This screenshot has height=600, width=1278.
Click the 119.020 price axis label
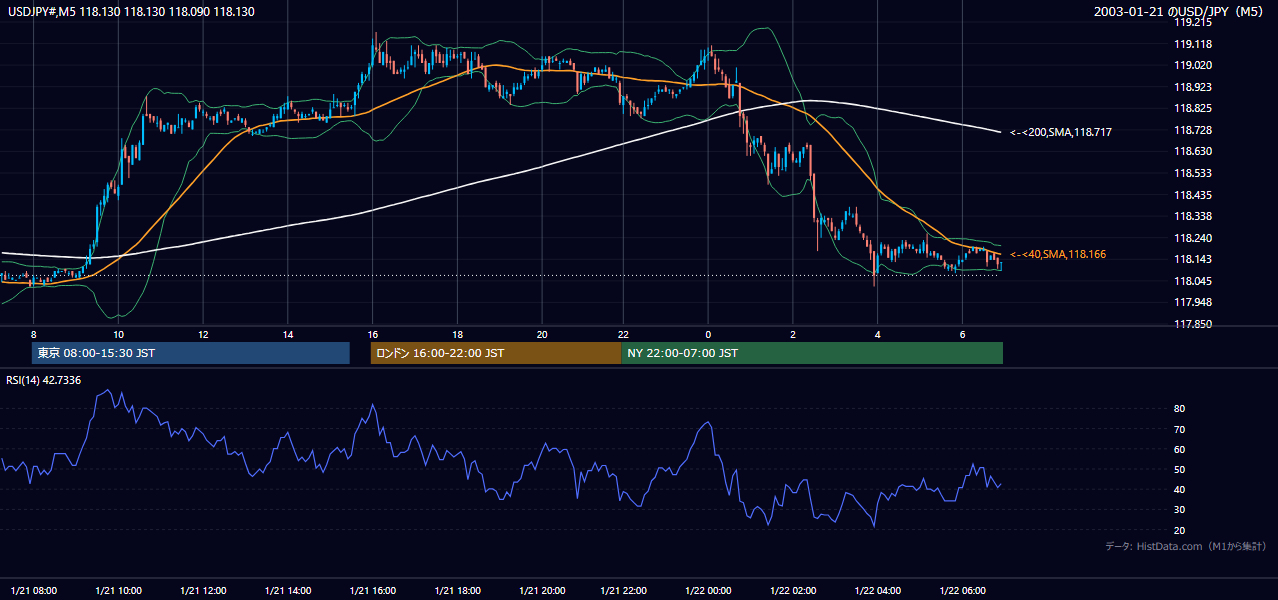[x=1193, y=65]
